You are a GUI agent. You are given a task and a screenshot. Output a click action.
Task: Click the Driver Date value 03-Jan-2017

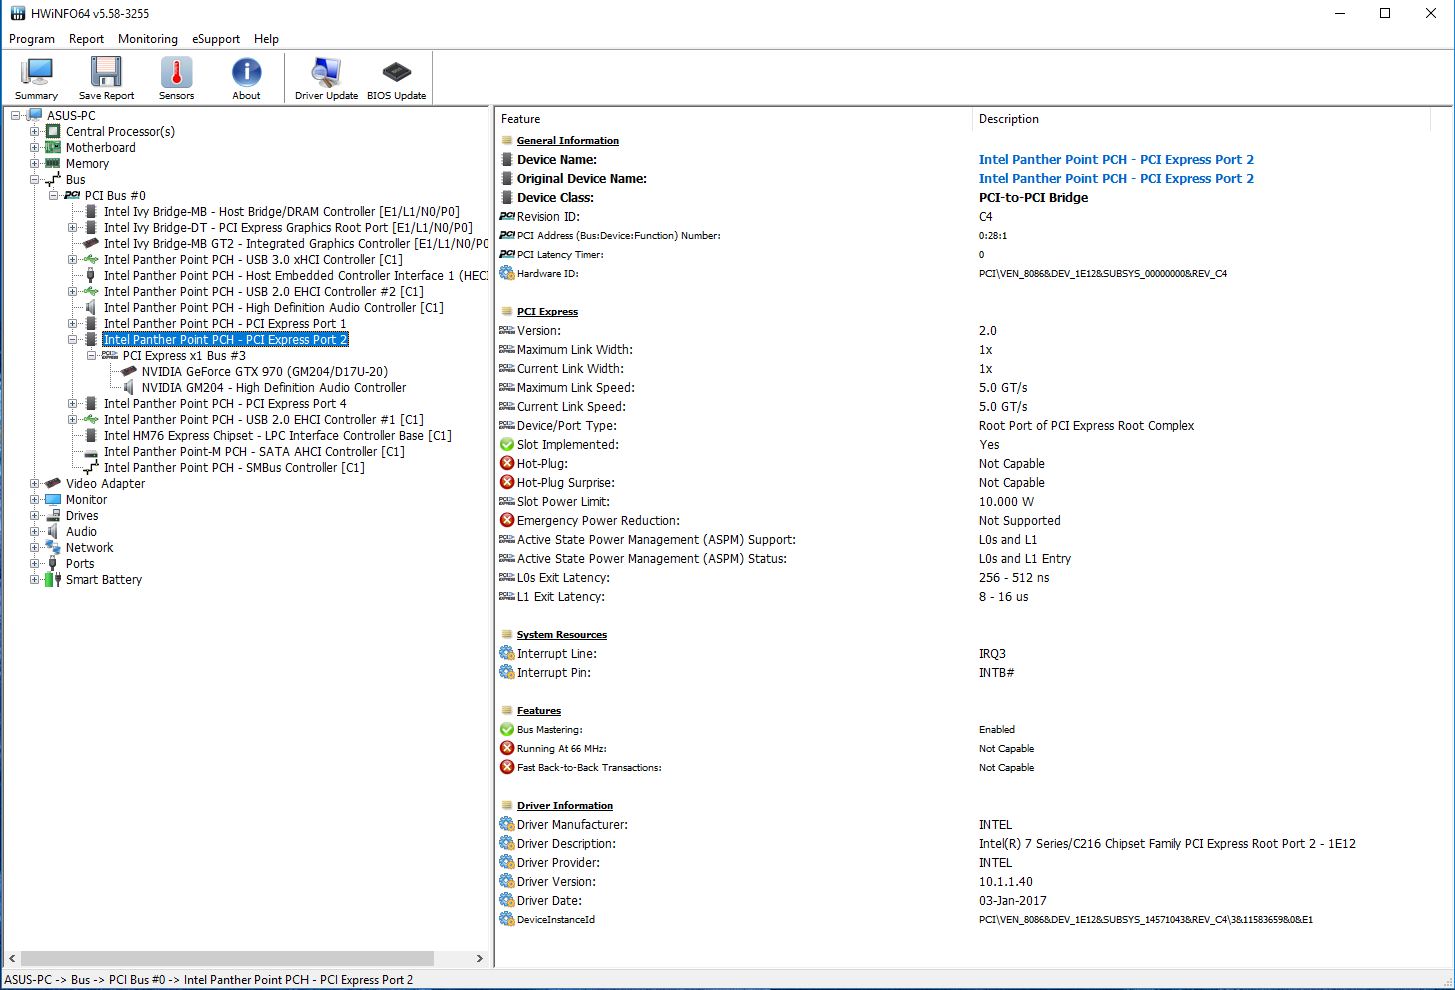(1013, 900)
